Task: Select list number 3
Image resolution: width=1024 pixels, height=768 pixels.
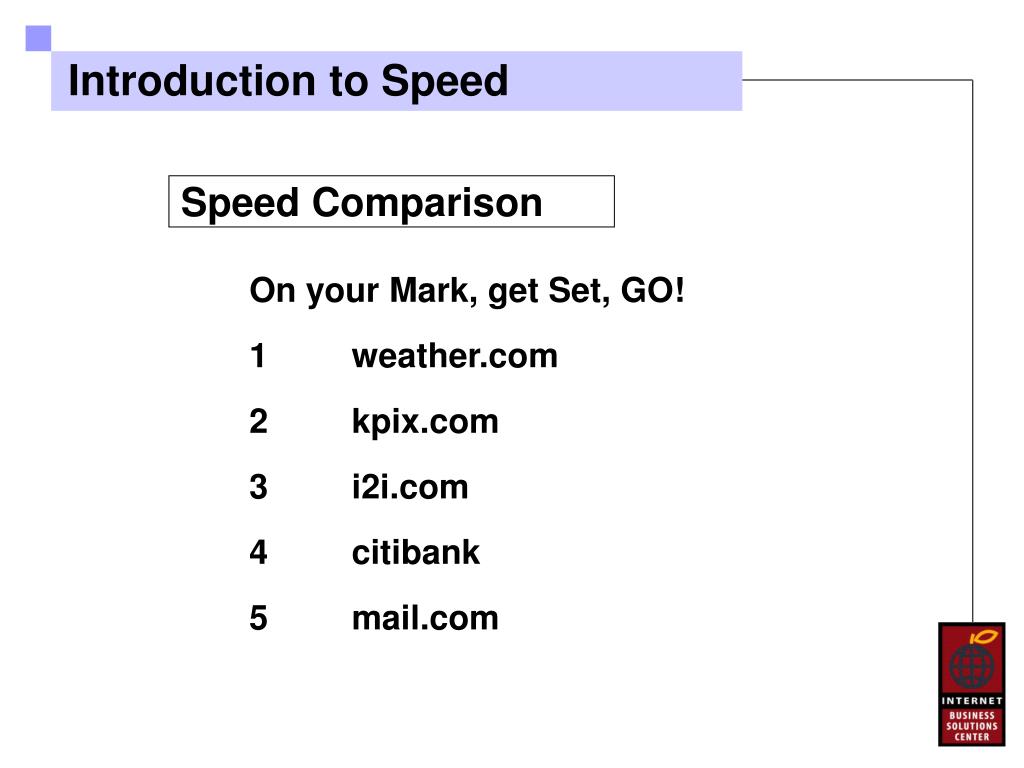Action: [x=258, y=487]
